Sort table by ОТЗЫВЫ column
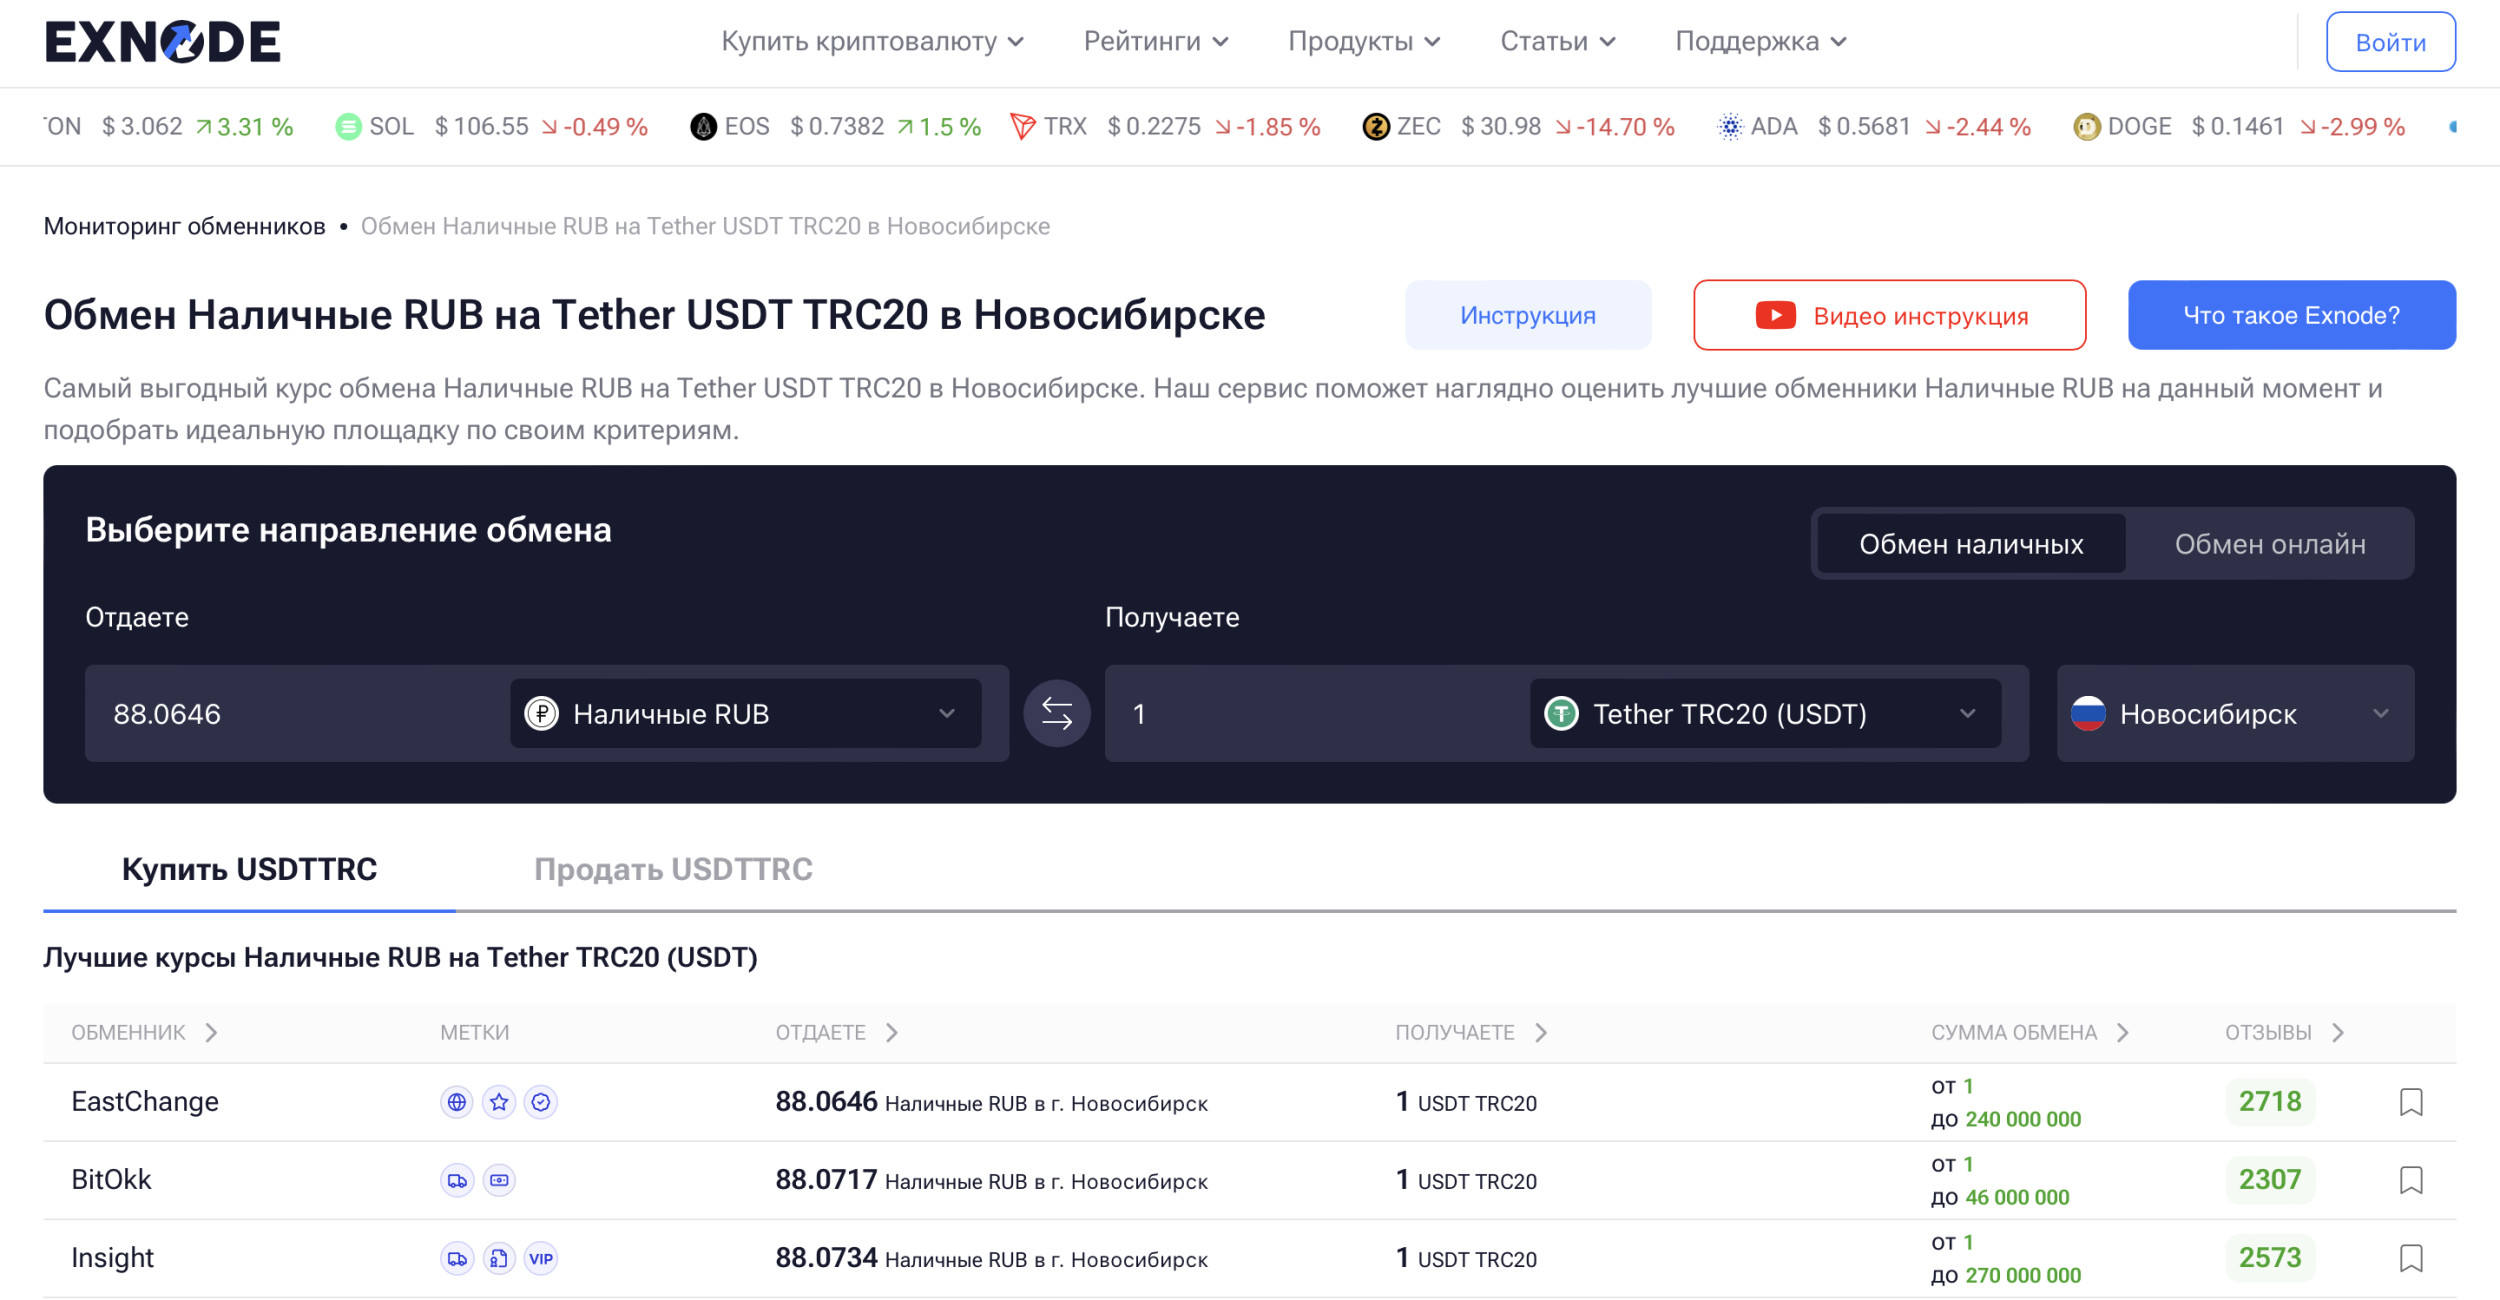Image resolution: width=2500 pixels, height=1300 pixels. (2283, 1032)
